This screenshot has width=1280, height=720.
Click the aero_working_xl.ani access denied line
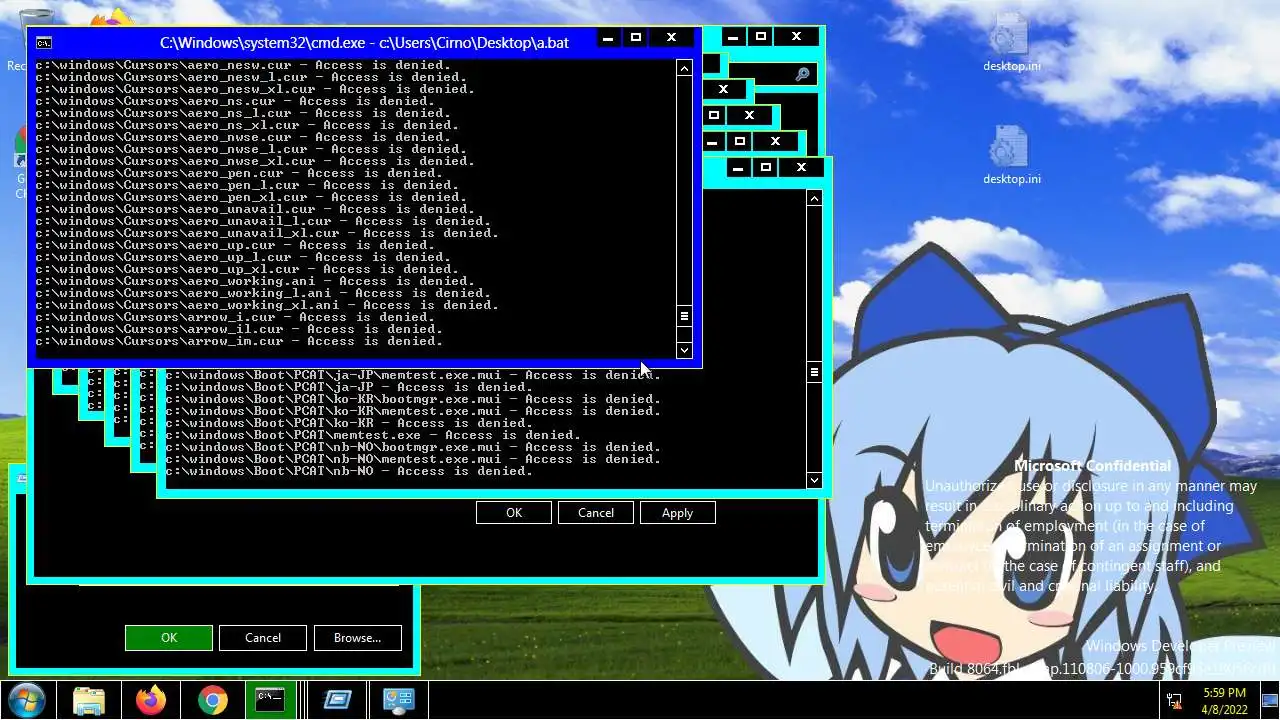pos(267,305)
